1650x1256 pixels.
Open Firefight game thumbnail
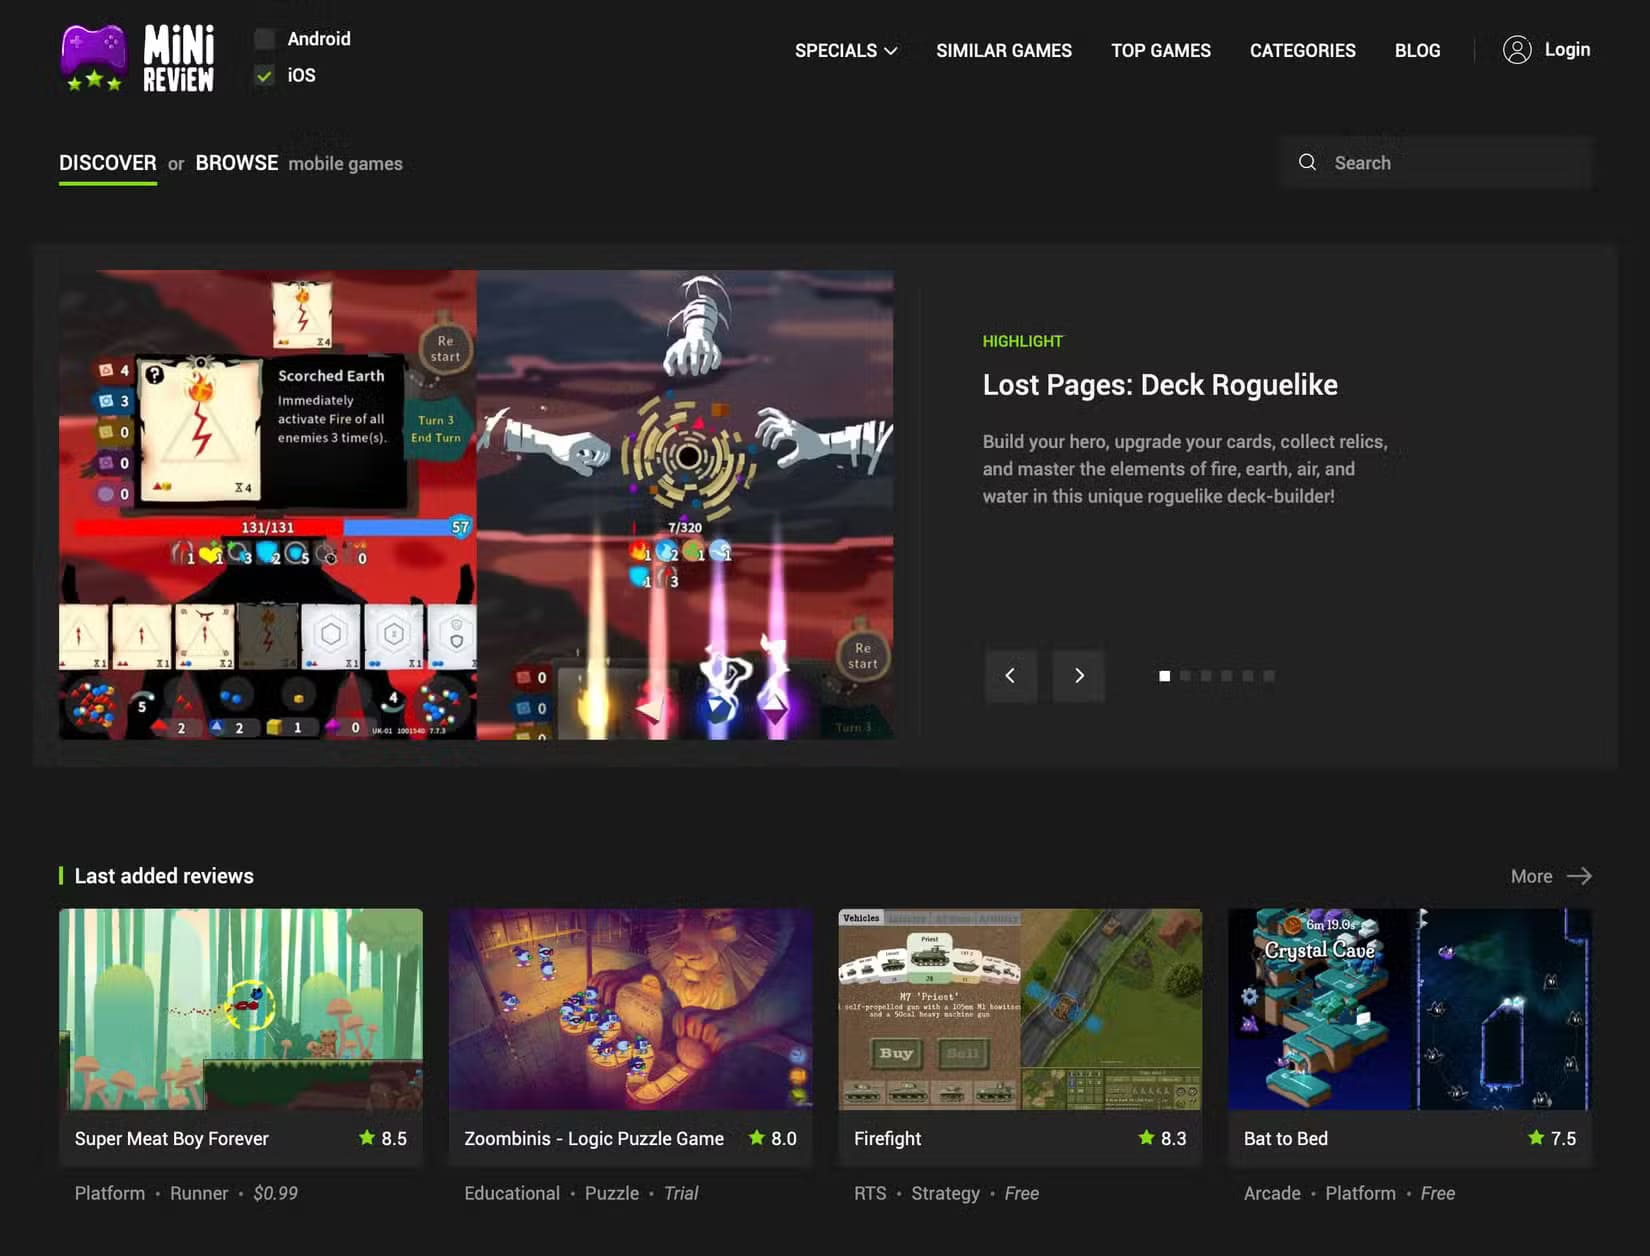click(x=1020, y=1009)
